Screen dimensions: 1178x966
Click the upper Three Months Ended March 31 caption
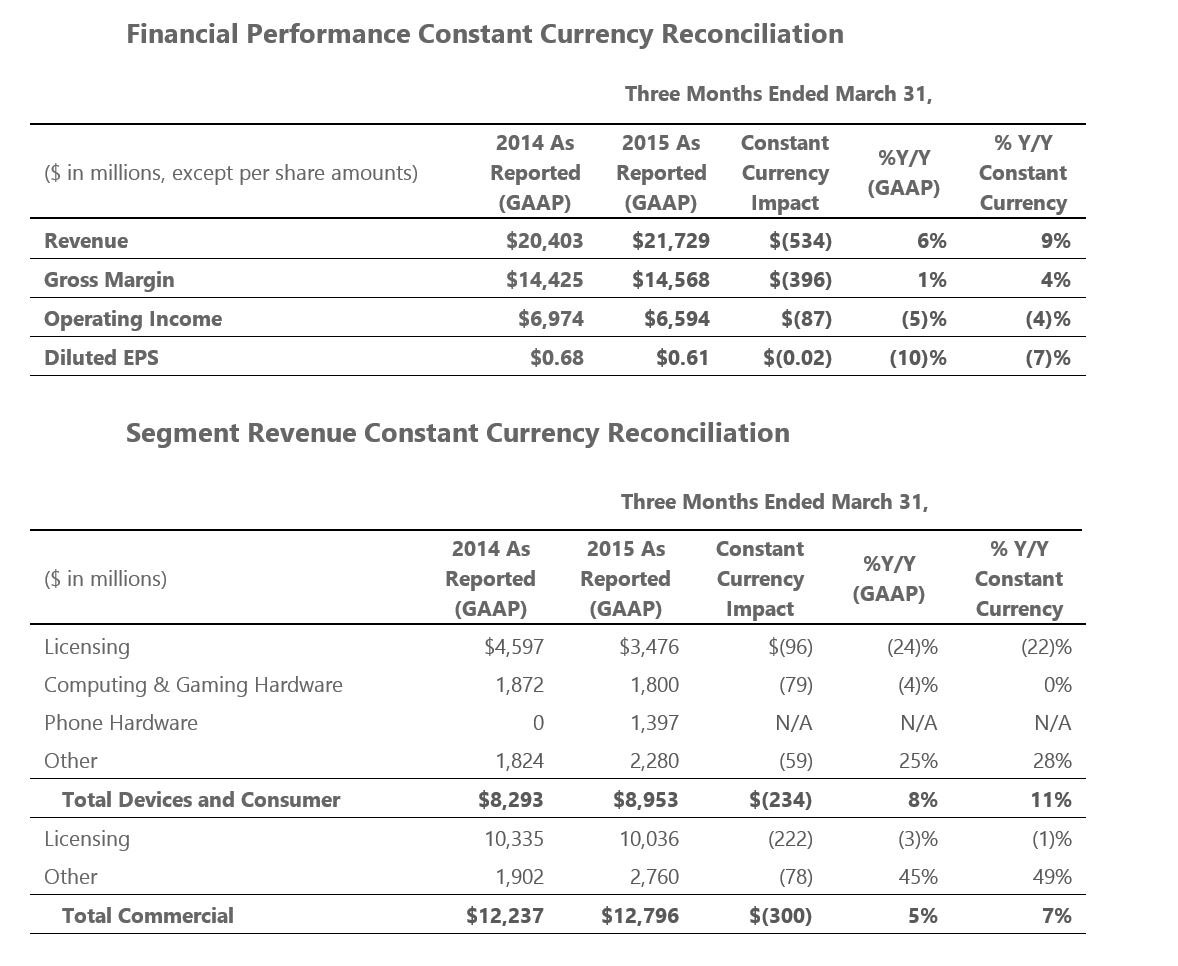click(x=778, y=95)
